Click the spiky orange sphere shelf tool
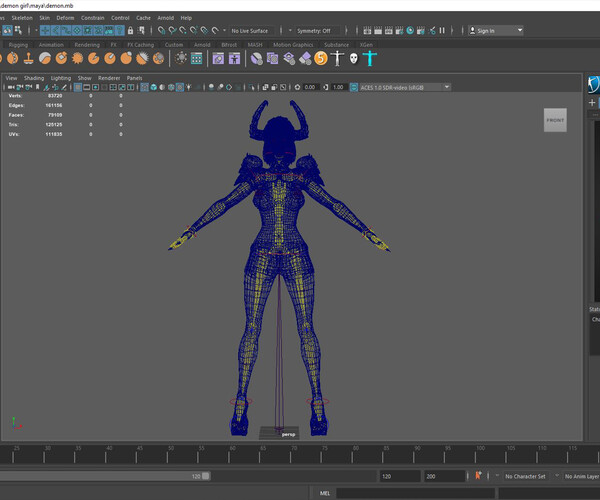This screenshot has height=500, width=600. [x=77, y=59]
